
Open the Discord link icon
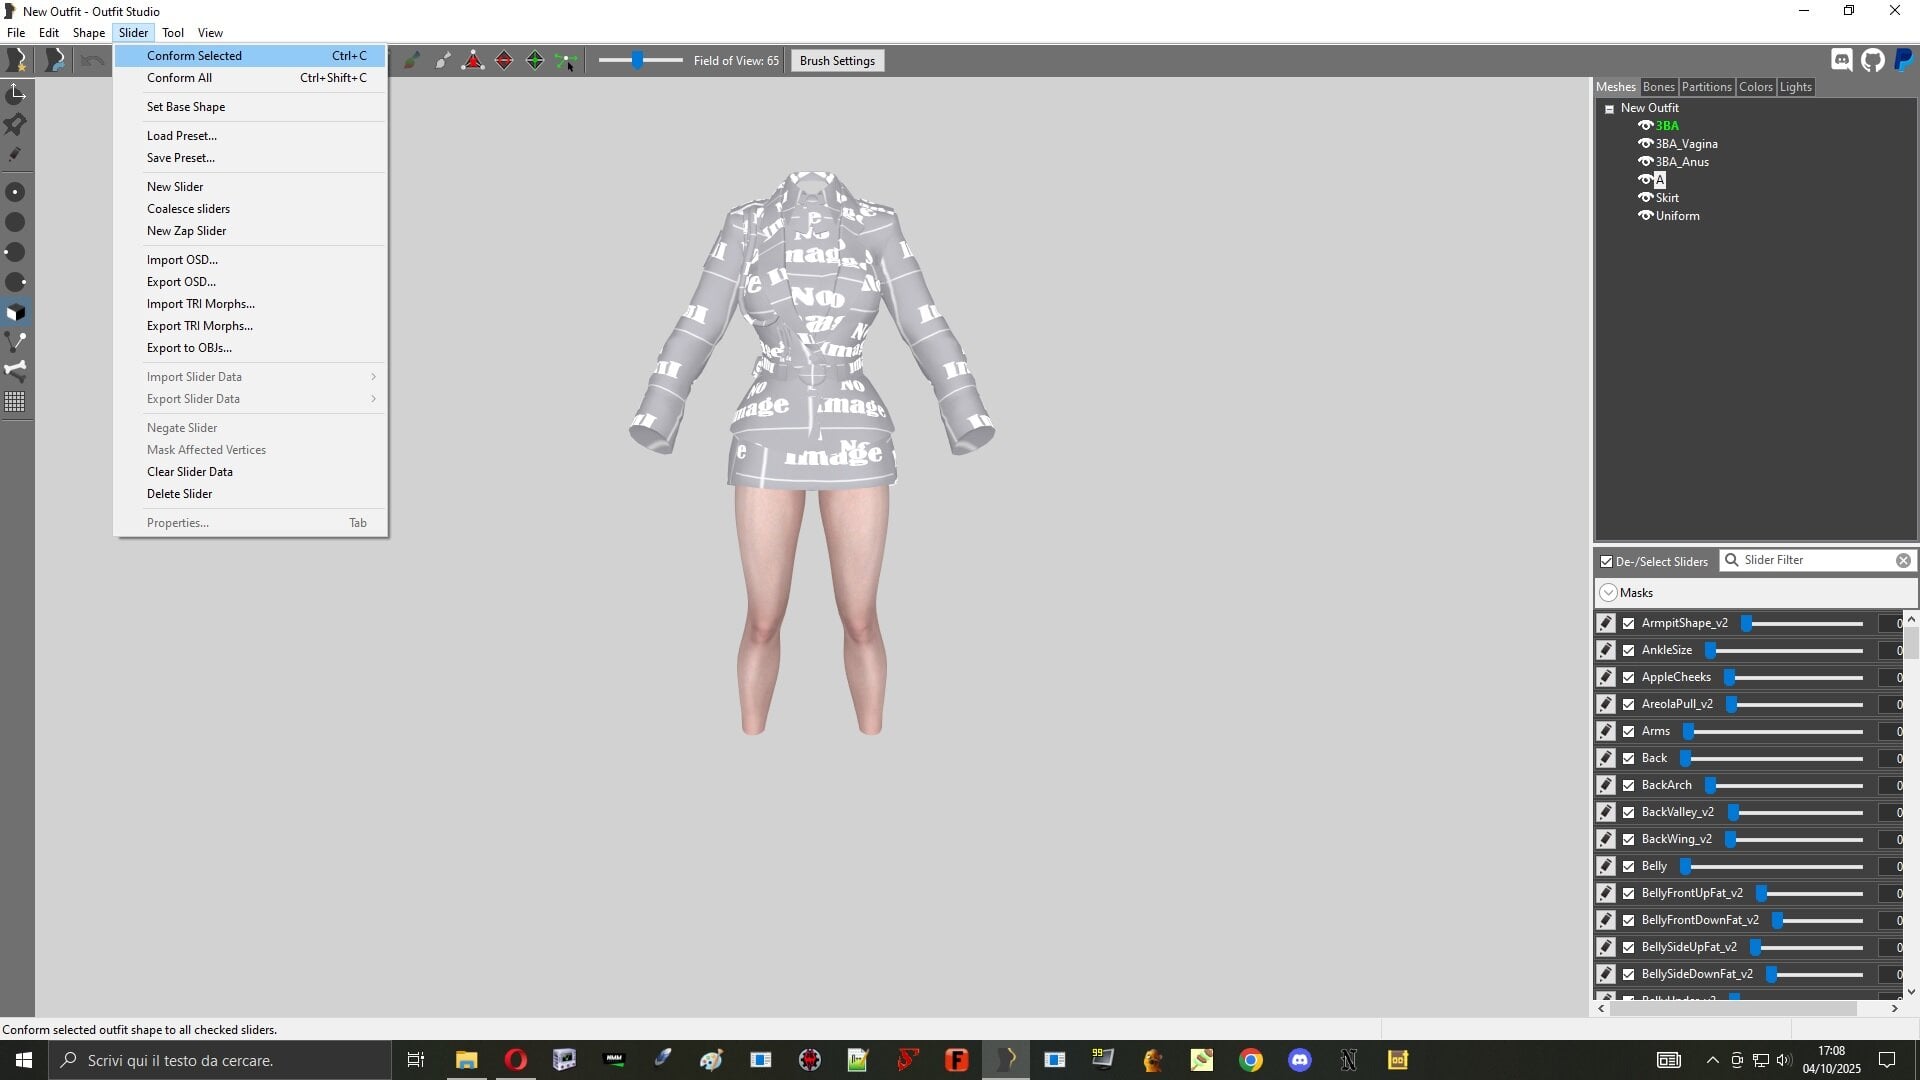point(1842,60)
